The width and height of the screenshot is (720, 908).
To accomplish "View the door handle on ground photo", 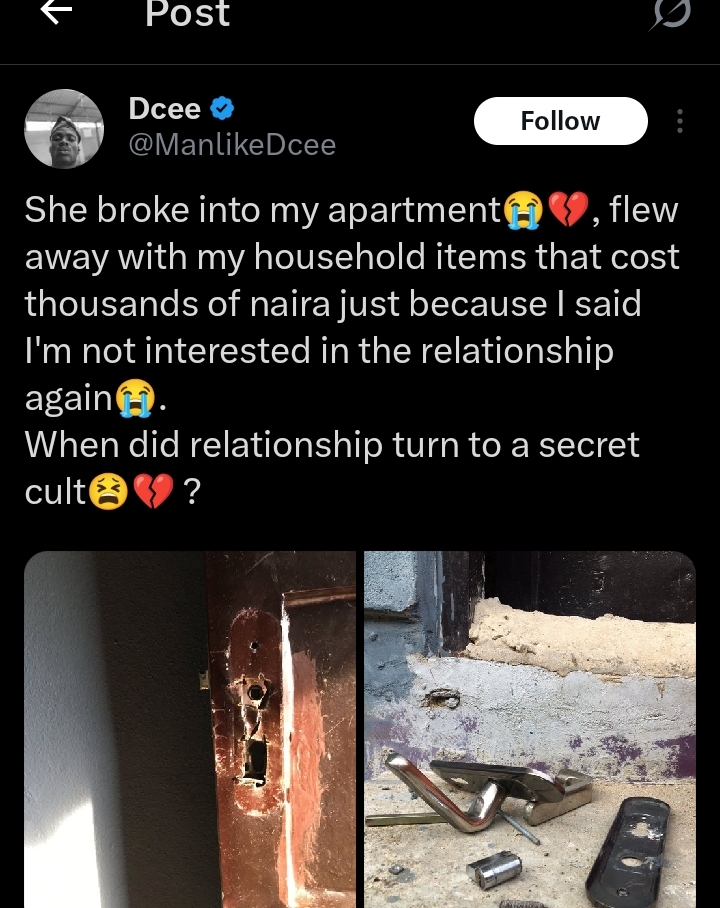I will [x=529, y=730].
